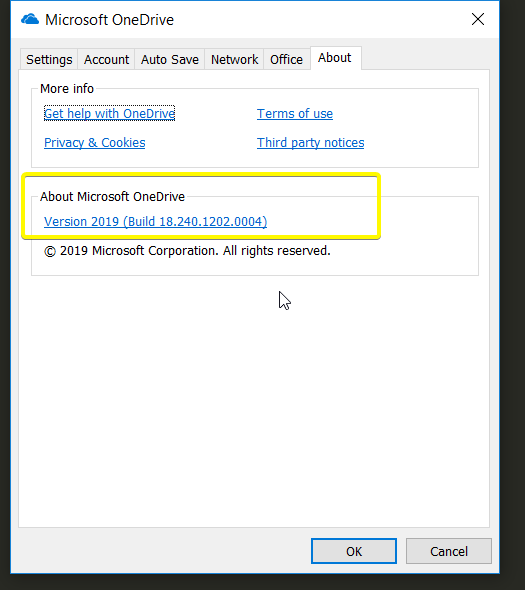Go to the Network tab
This screenshot has width=525, height=590.
(x=234, y=59)
